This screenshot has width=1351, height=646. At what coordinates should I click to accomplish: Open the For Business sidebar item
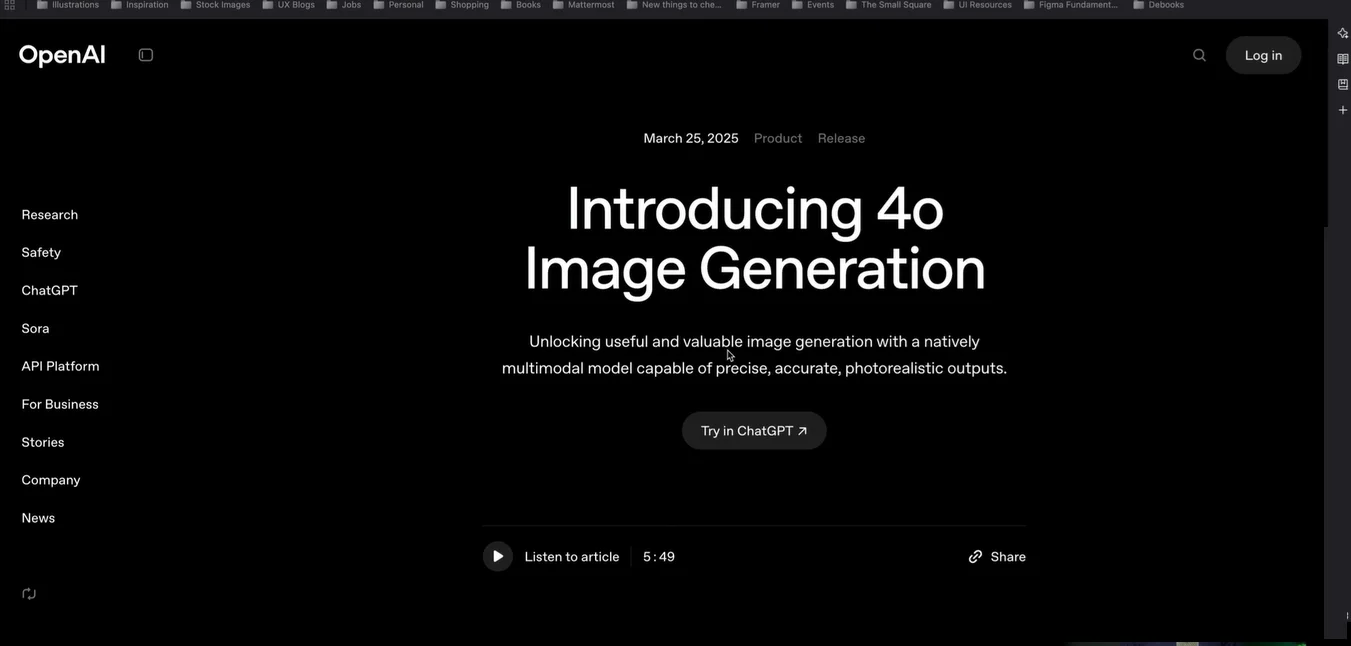click(60, 405)
